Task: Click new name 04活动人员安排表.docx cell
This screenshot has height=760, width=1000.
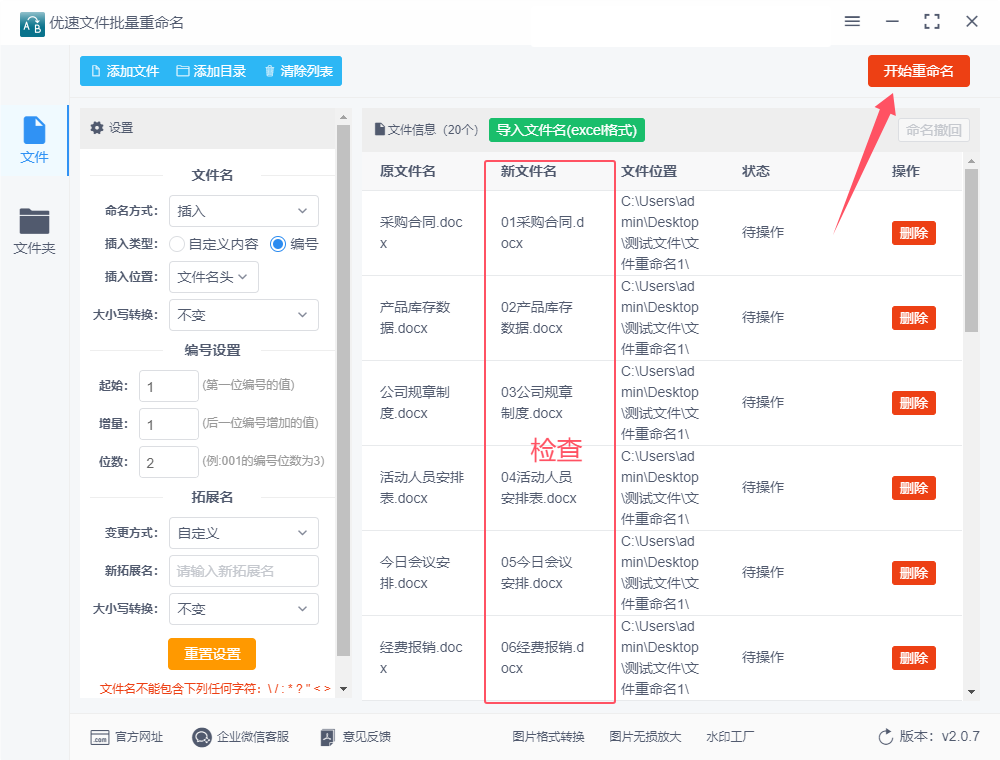Action: tap(539, 488)
